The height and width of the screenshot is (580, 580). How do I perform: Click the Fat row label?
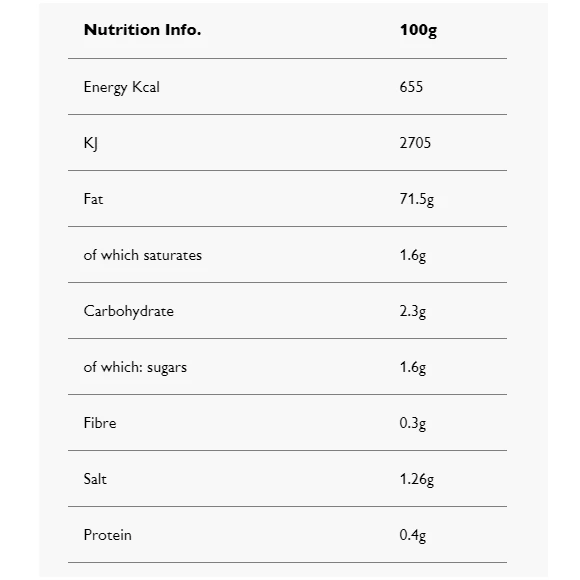pyautogui.click(x=93, y=199)
